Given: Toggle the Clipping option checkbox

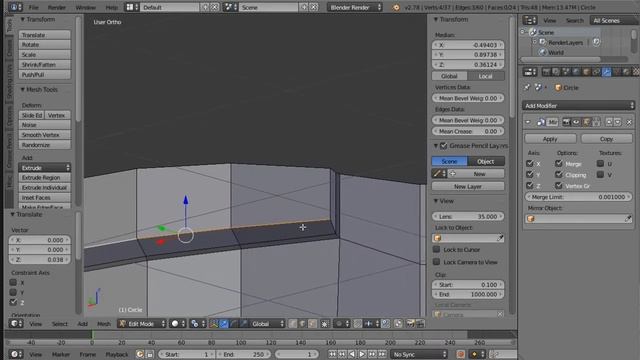Looking at the screenshot, I should tap(559, 174).
